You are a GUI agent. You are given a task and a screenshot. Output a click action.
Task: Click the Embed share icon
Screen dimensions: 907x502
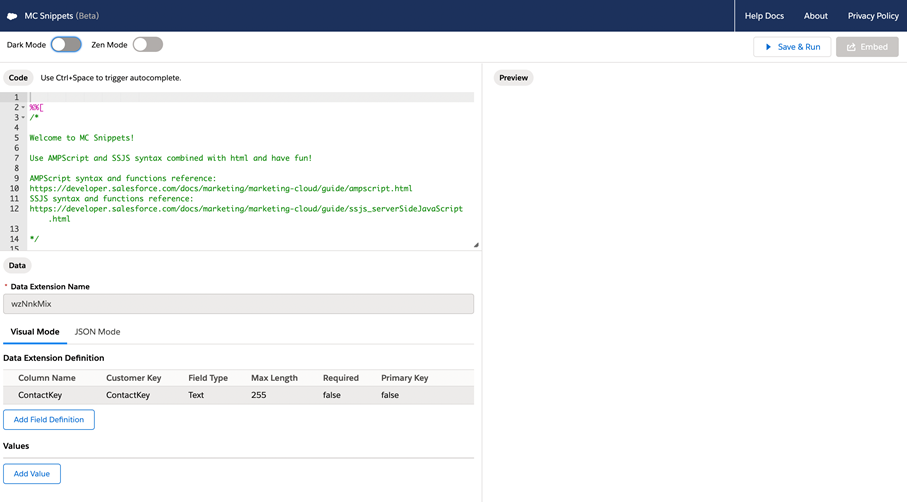851,47
